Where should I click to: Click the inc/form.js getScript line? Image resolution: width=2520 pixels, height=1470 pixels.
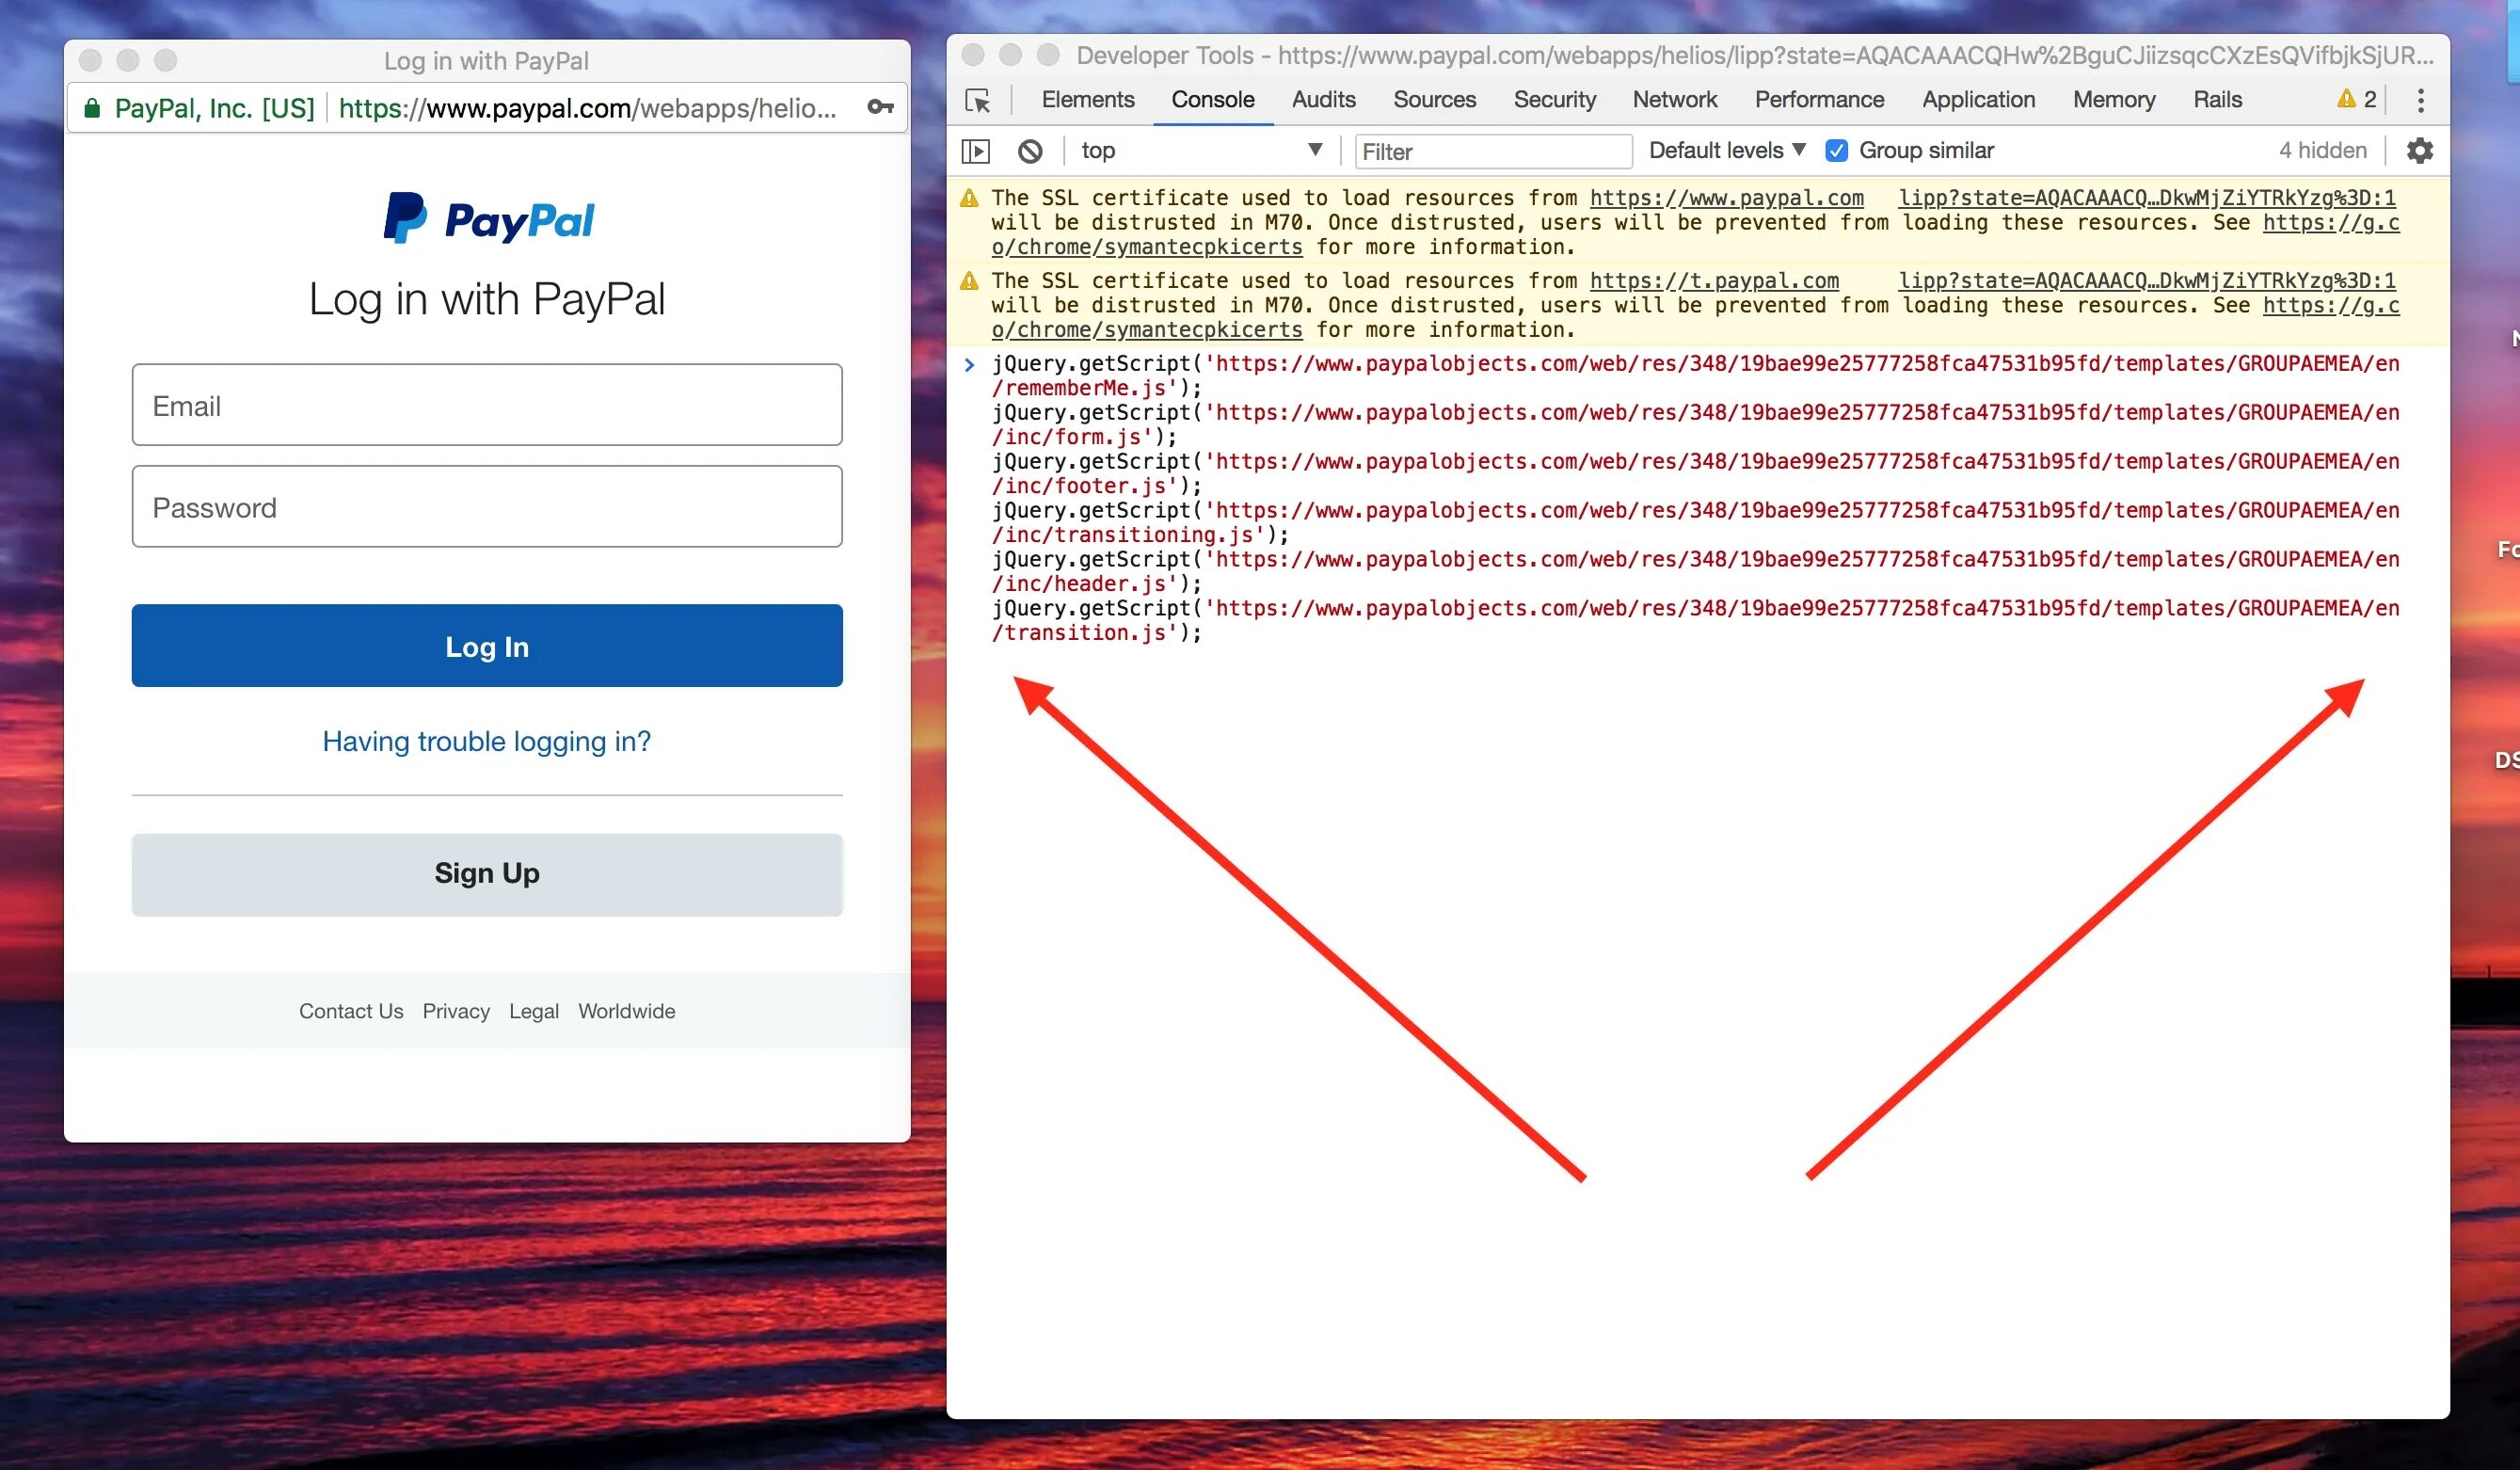tap(1695, 425)
